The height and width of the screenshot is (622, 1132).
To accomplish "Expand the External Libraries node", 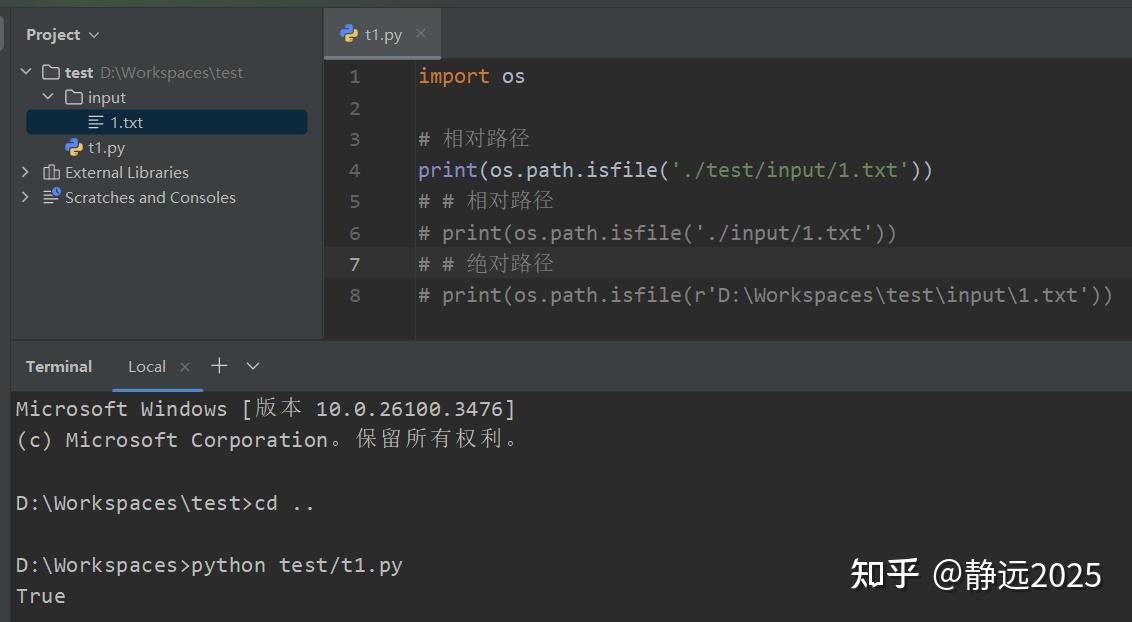I will 25,172.
